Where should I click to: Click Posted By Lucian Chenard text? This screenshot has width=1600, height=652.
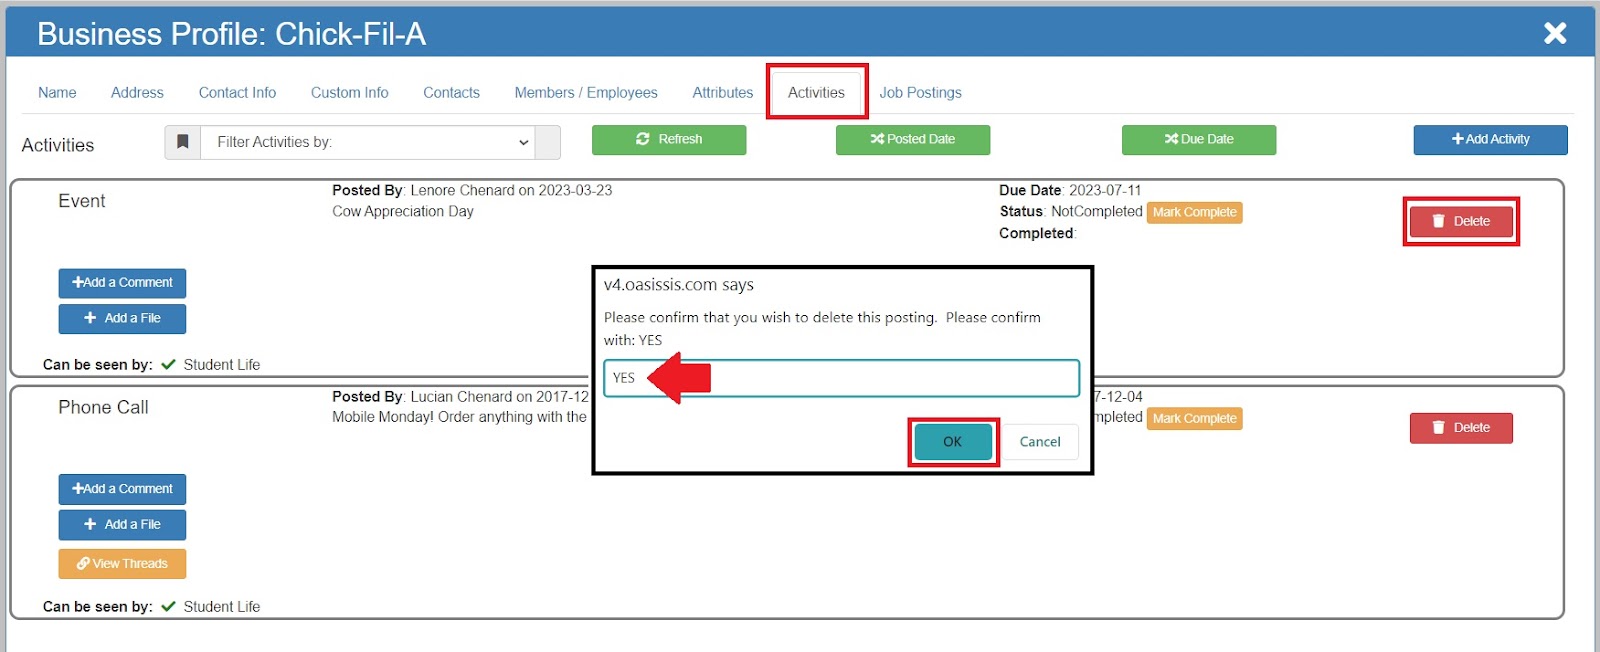pyautogui.click(x=461, y=397)
